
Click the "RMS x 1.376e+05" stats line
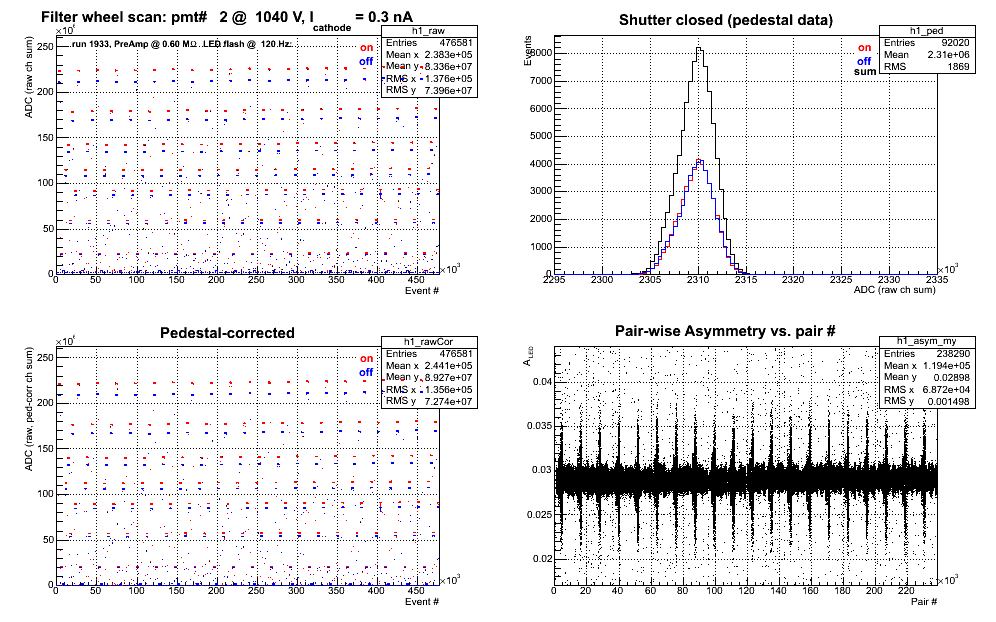(429, 78)
